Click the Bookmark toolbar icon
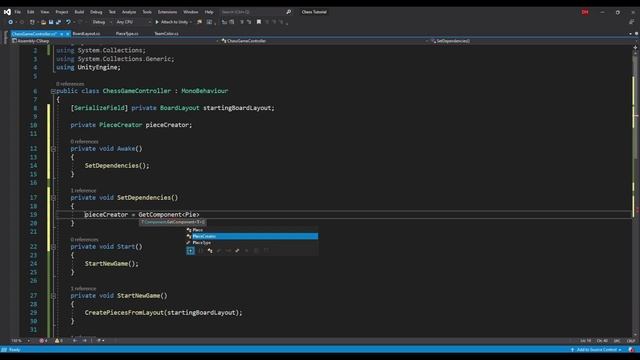640x360 pixels. pos(259,22)
